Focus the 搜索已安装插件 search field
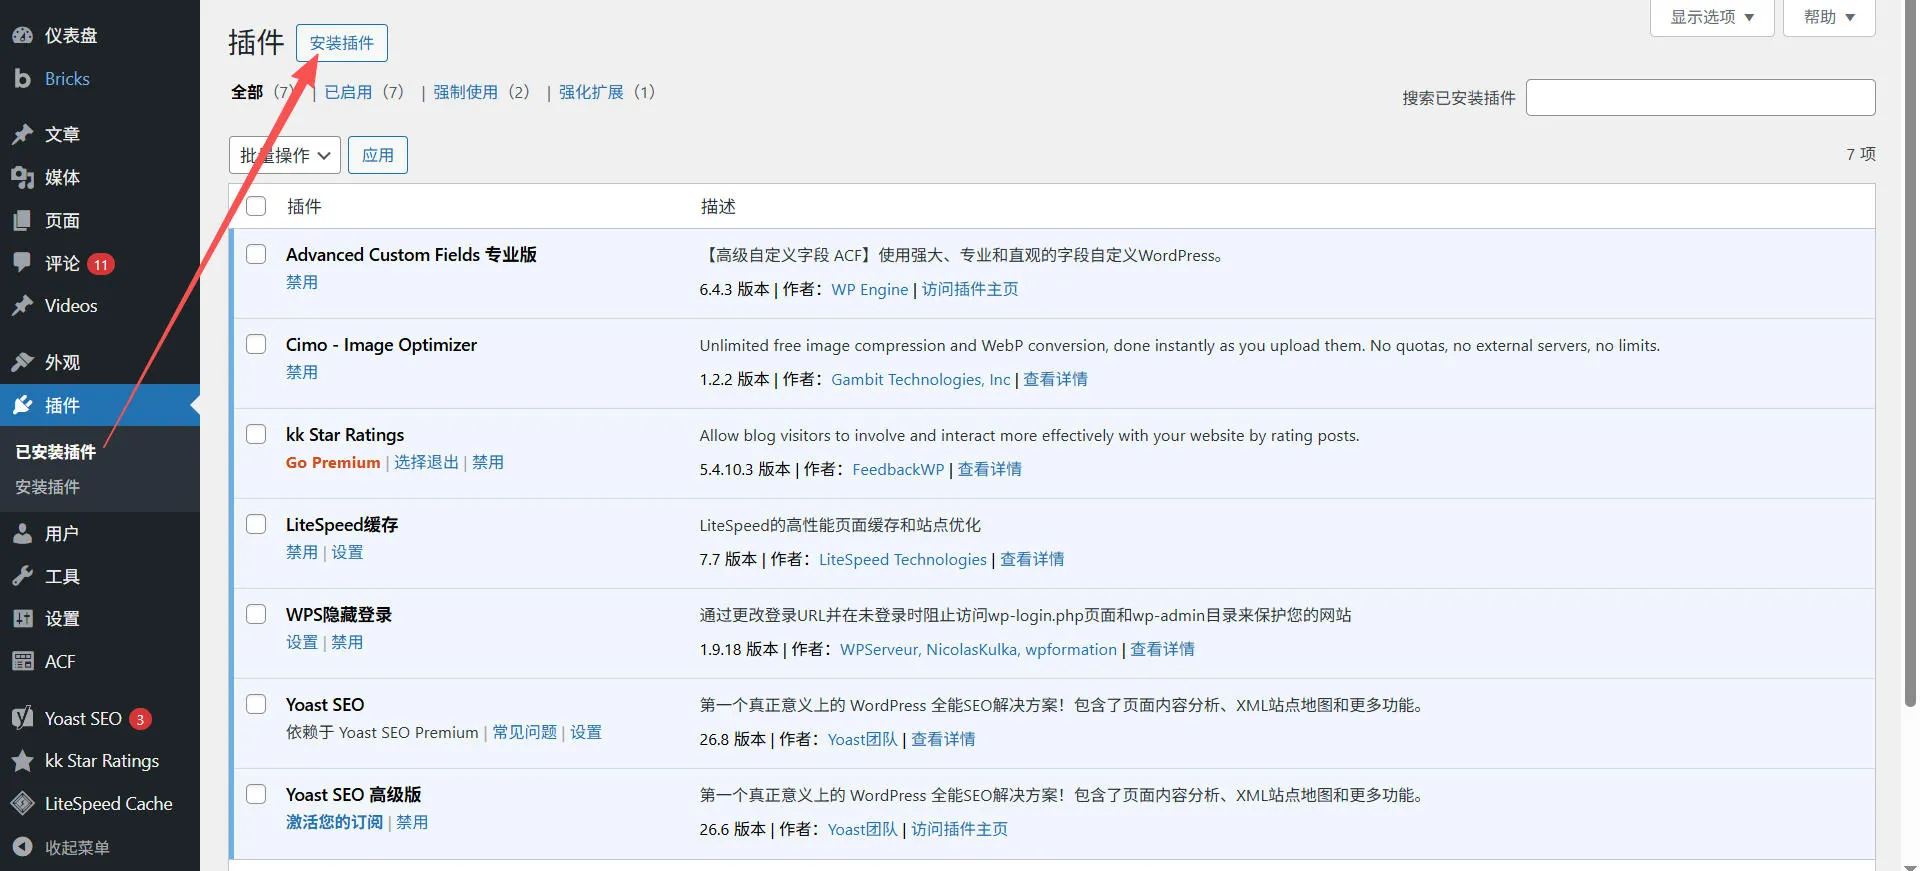1920x871 pixels. pyautogui.click(x=1700, y=97)
